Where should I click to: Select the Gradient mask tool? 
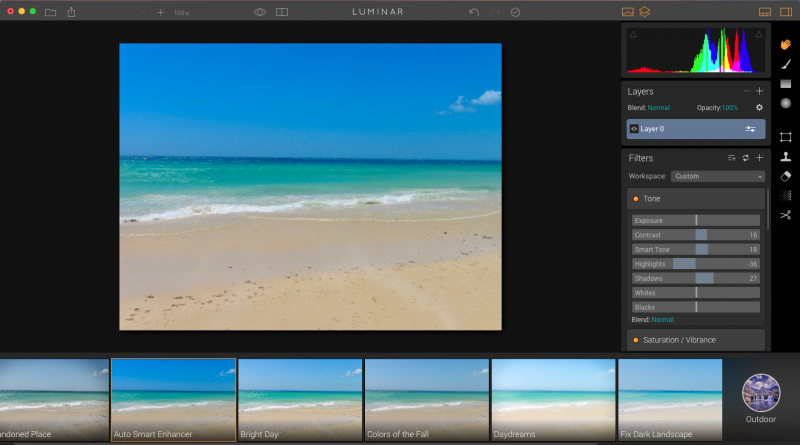(786, 84)
